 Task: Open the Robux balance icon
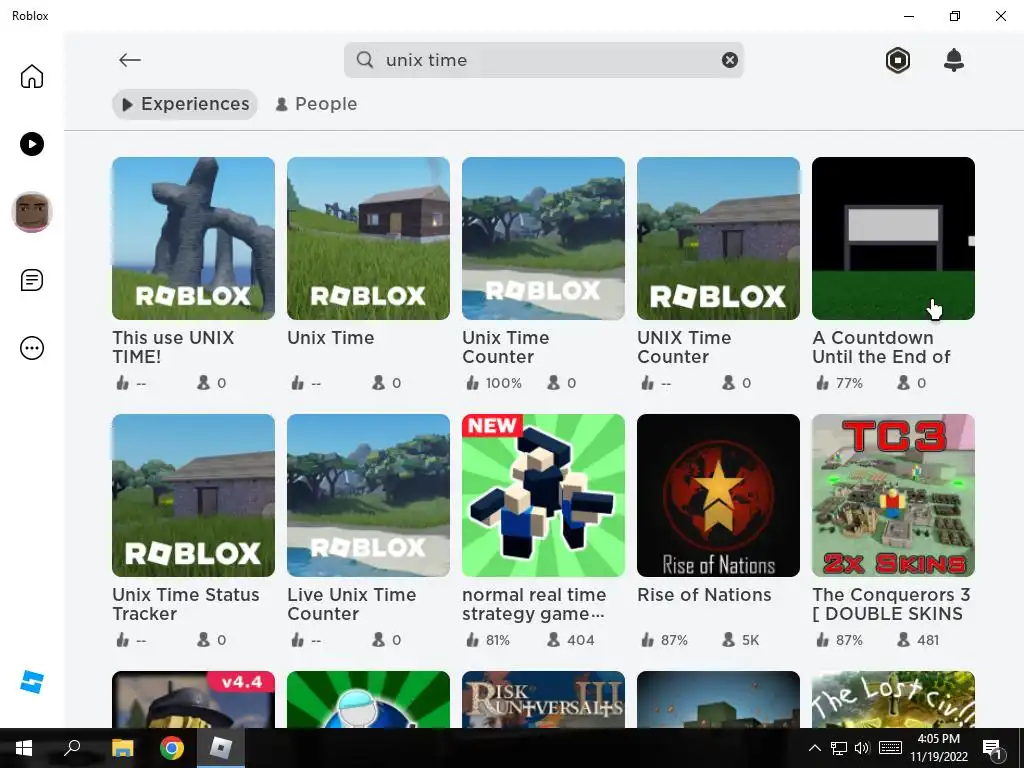(897, 60)
